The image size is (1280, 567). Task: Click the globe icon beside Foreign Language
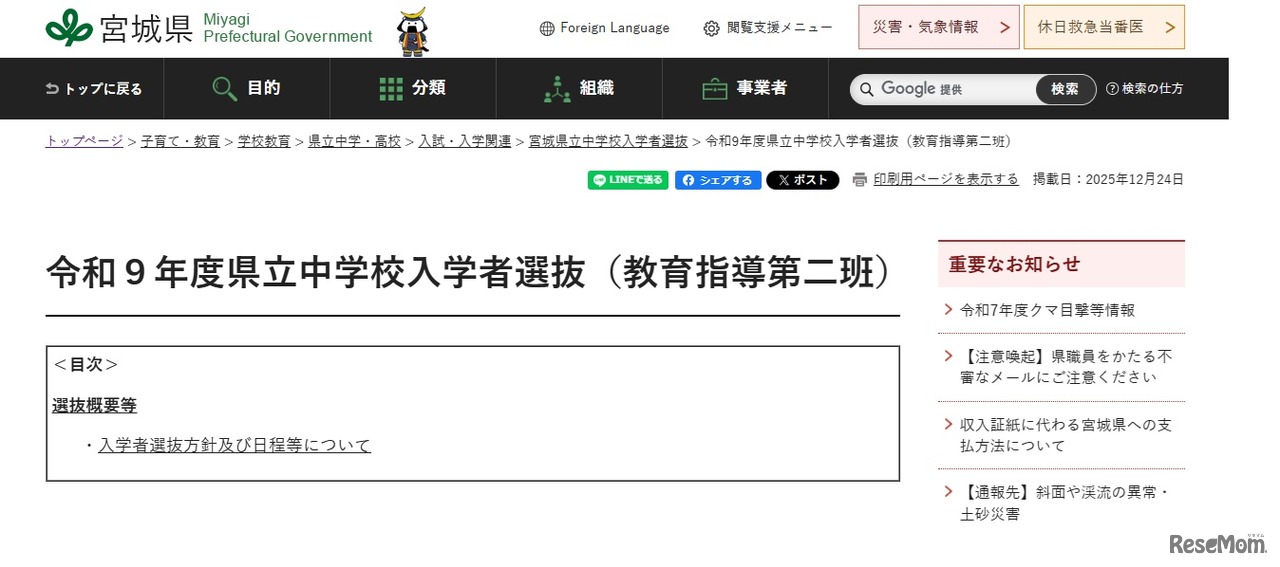[x=547, y=29]
